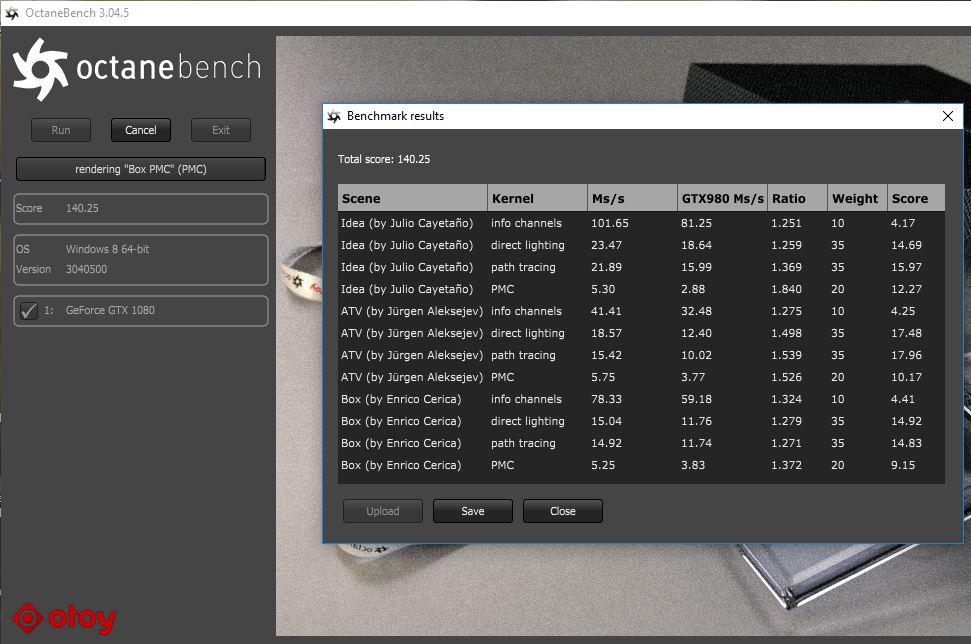Click the Windows 8 64-bit OS value
This screenshot has width=971, height=644.
(x=107, y=249)
